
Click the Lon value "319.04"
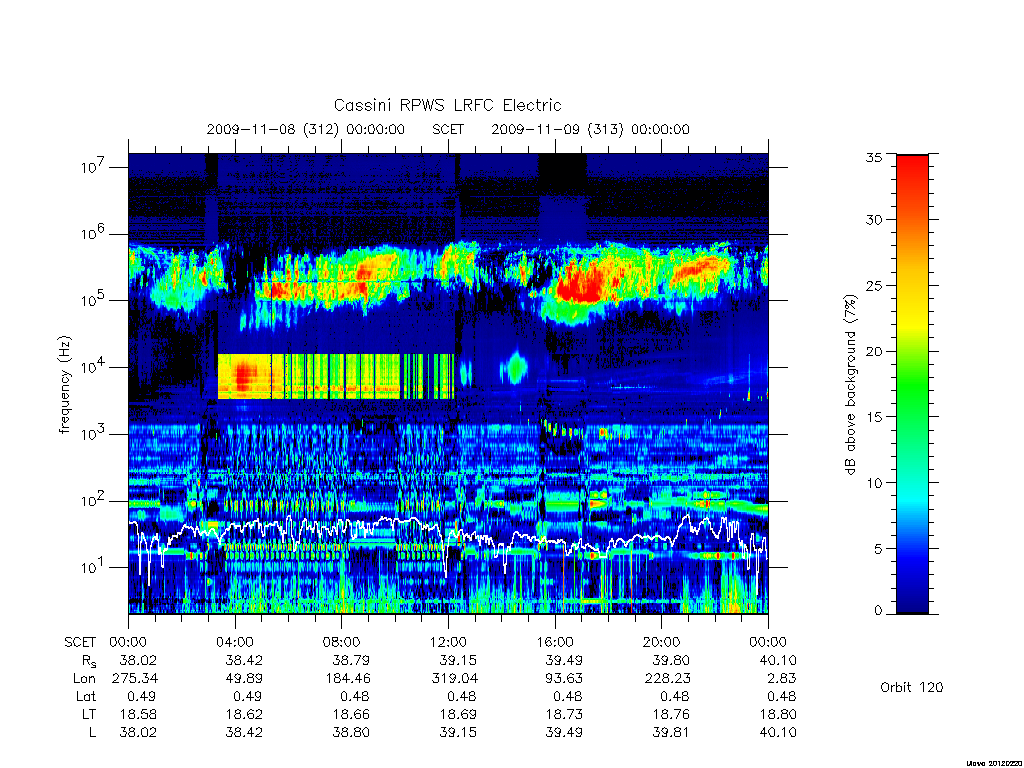454,679
